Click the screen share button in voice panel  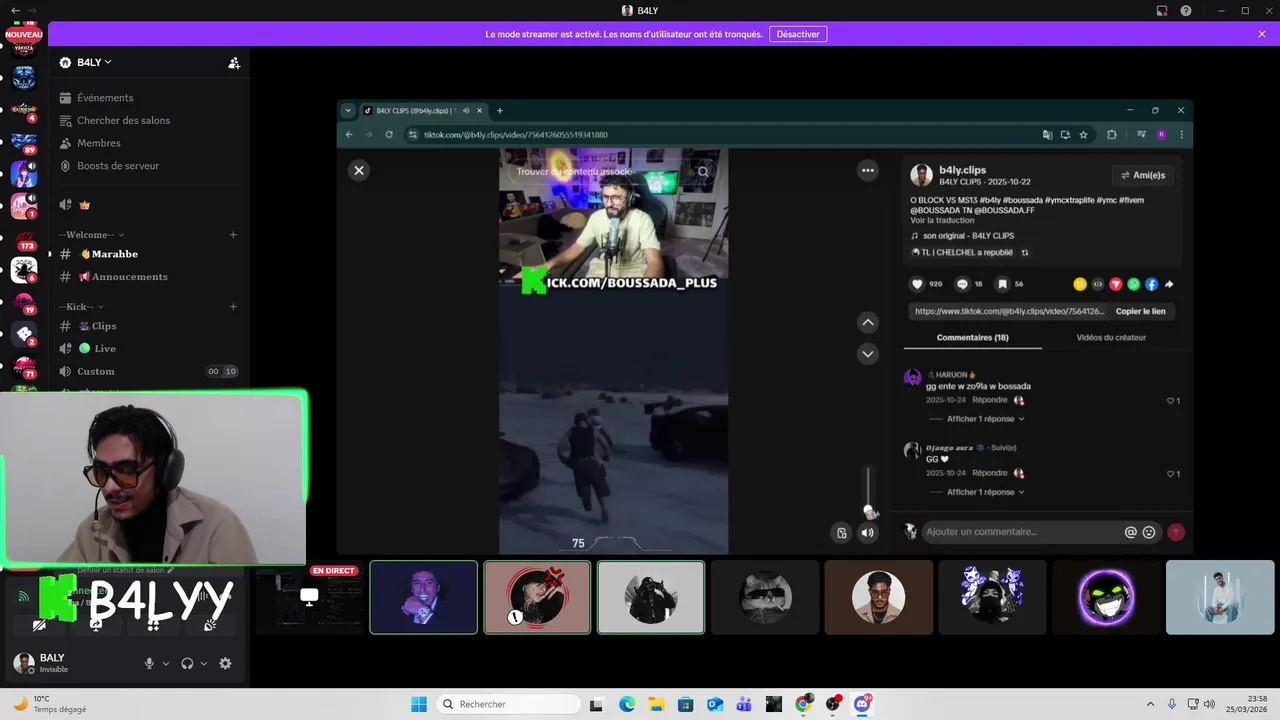(x=96, y=625)
